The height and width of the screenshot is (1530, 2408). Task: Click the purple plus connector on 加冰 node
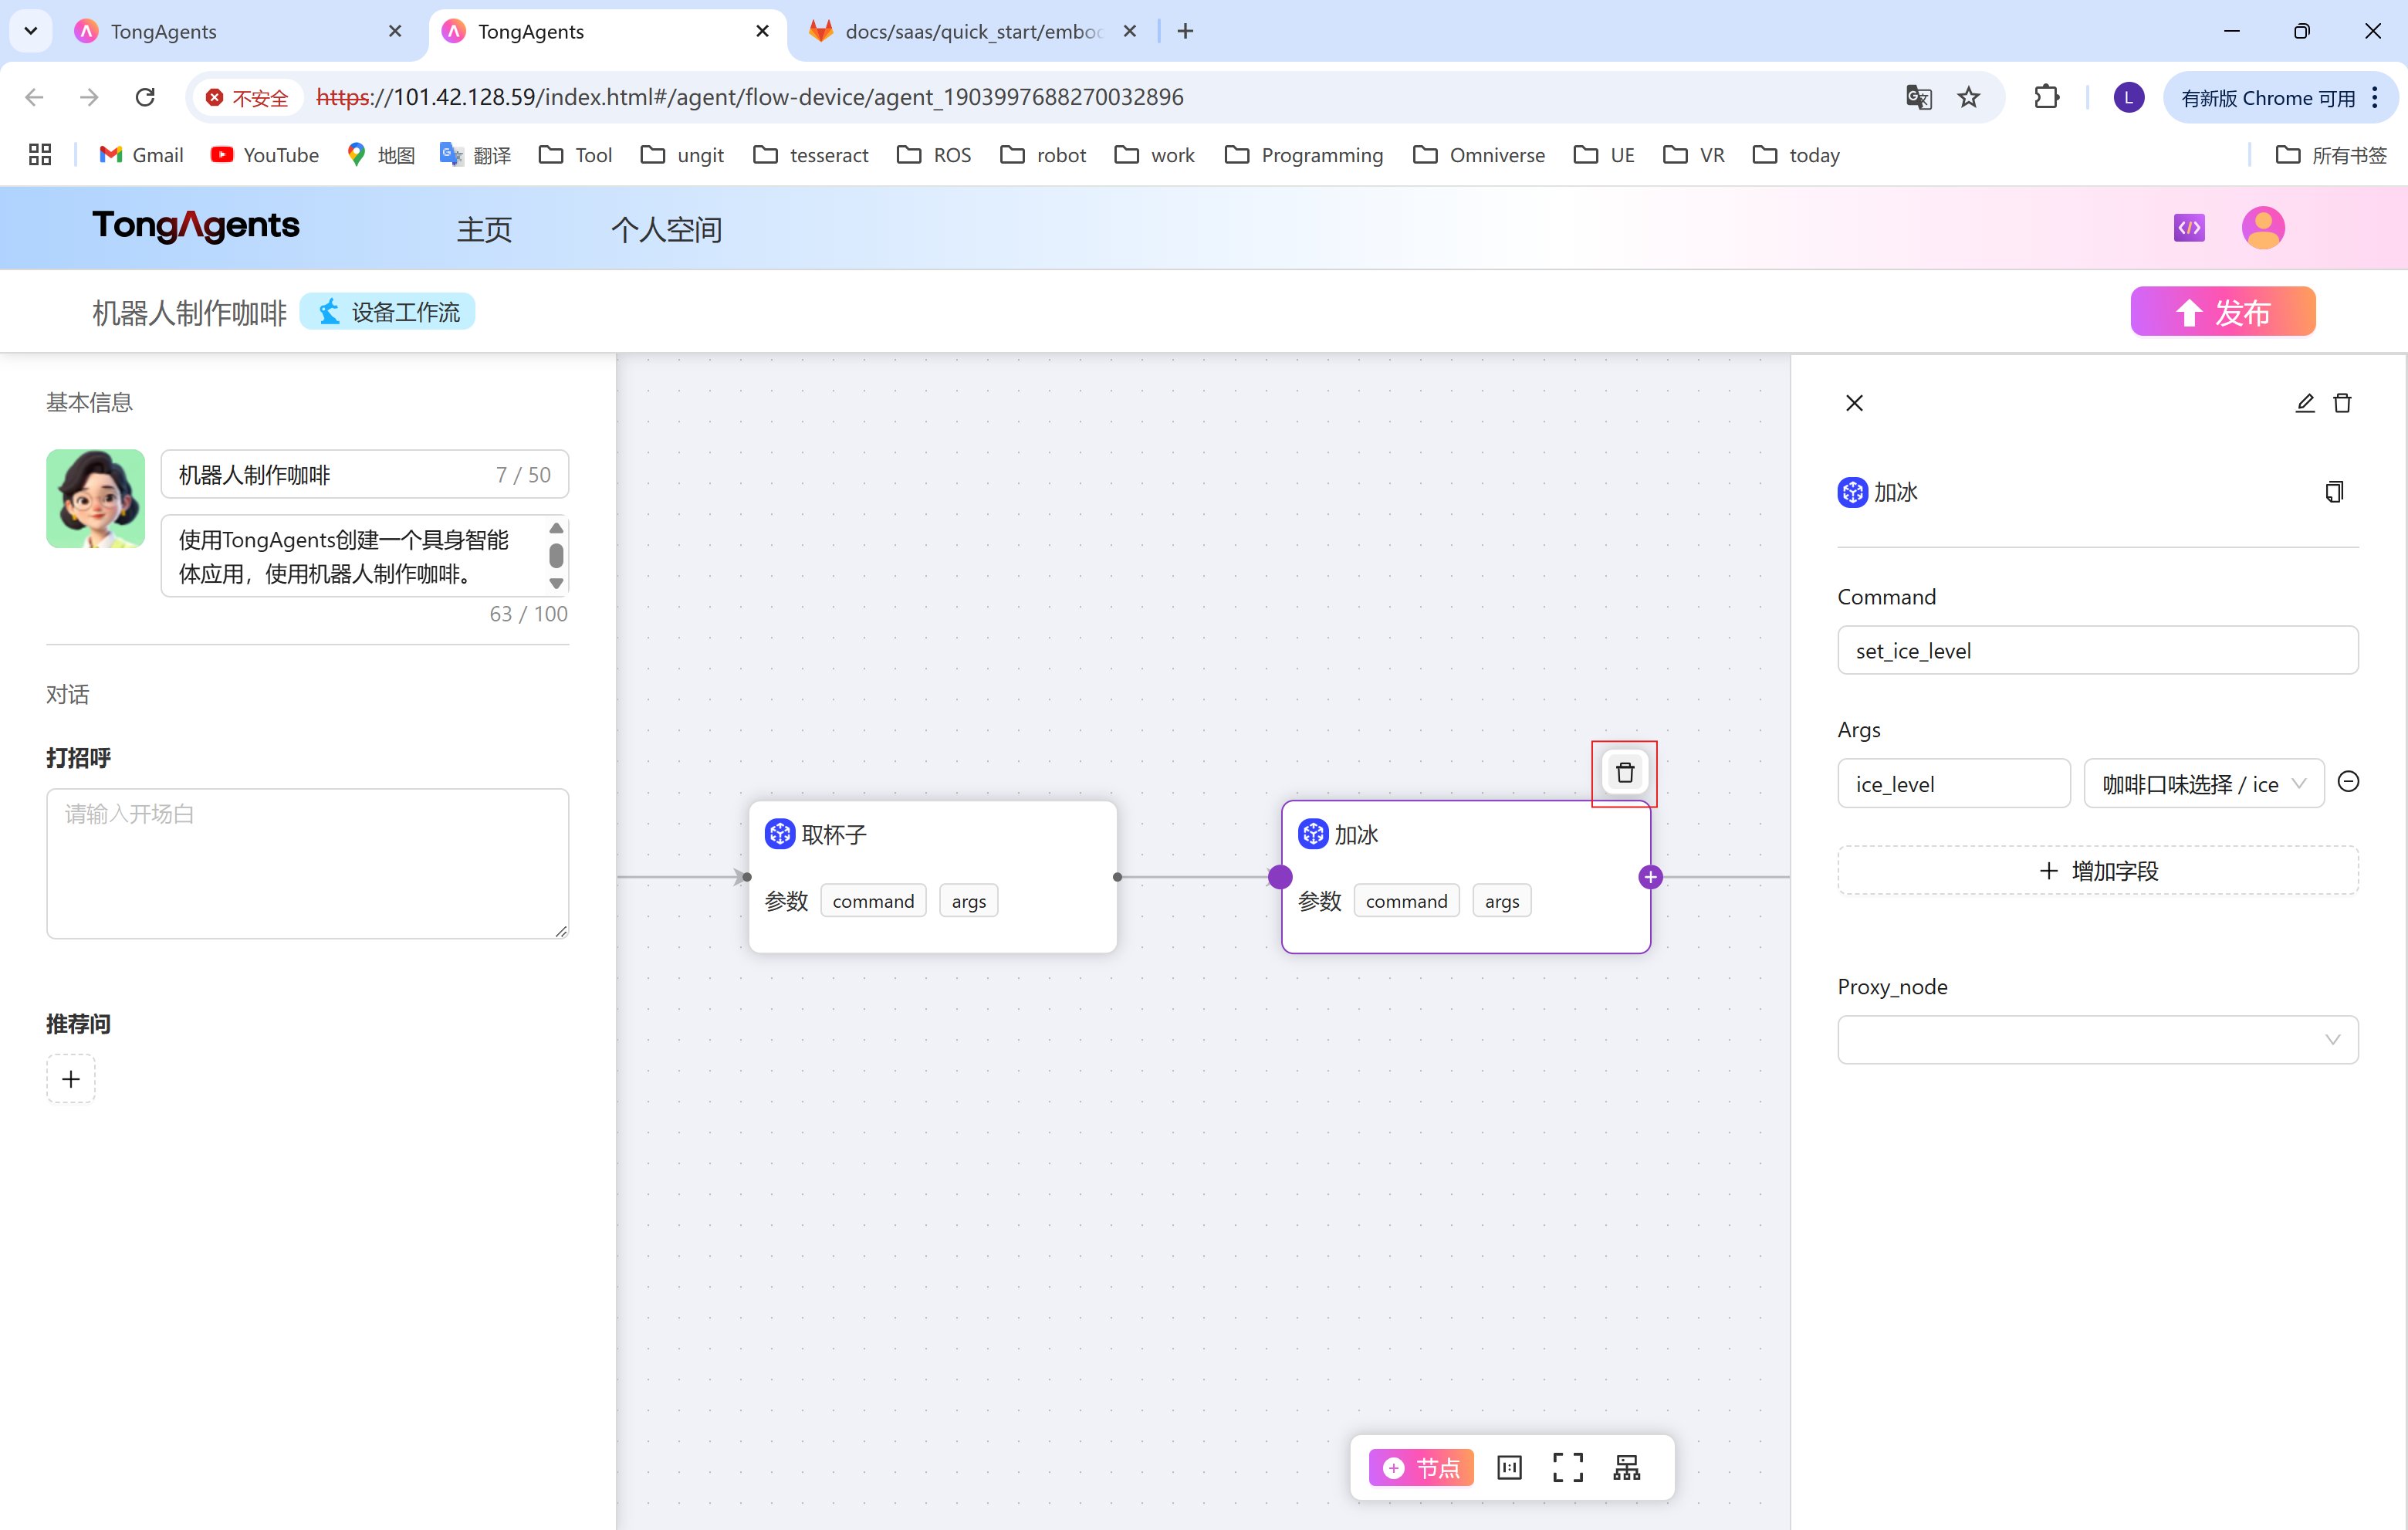pyautogui.click(x=1650, y=877)
